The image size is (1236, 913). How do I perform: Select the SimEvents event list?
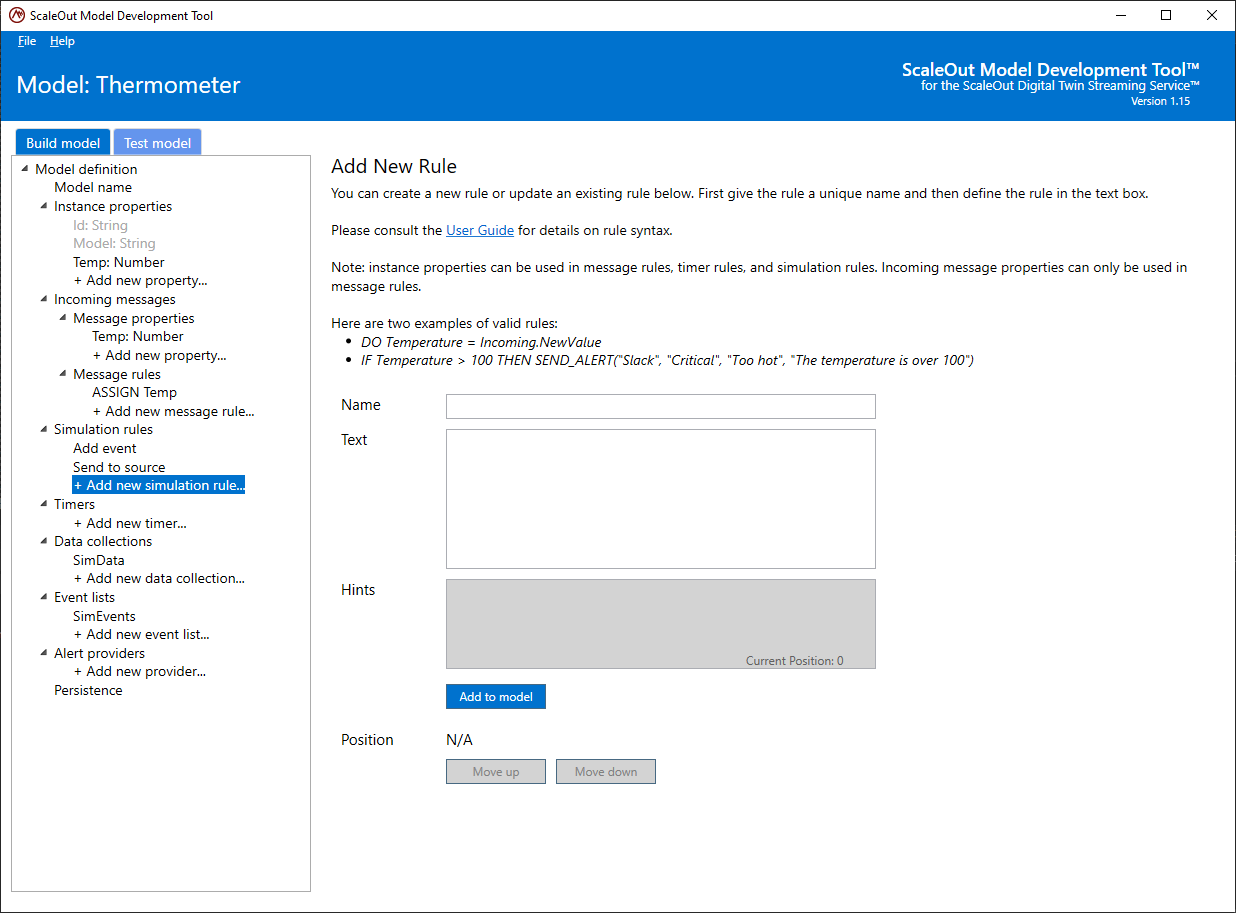tap(104, 616)
